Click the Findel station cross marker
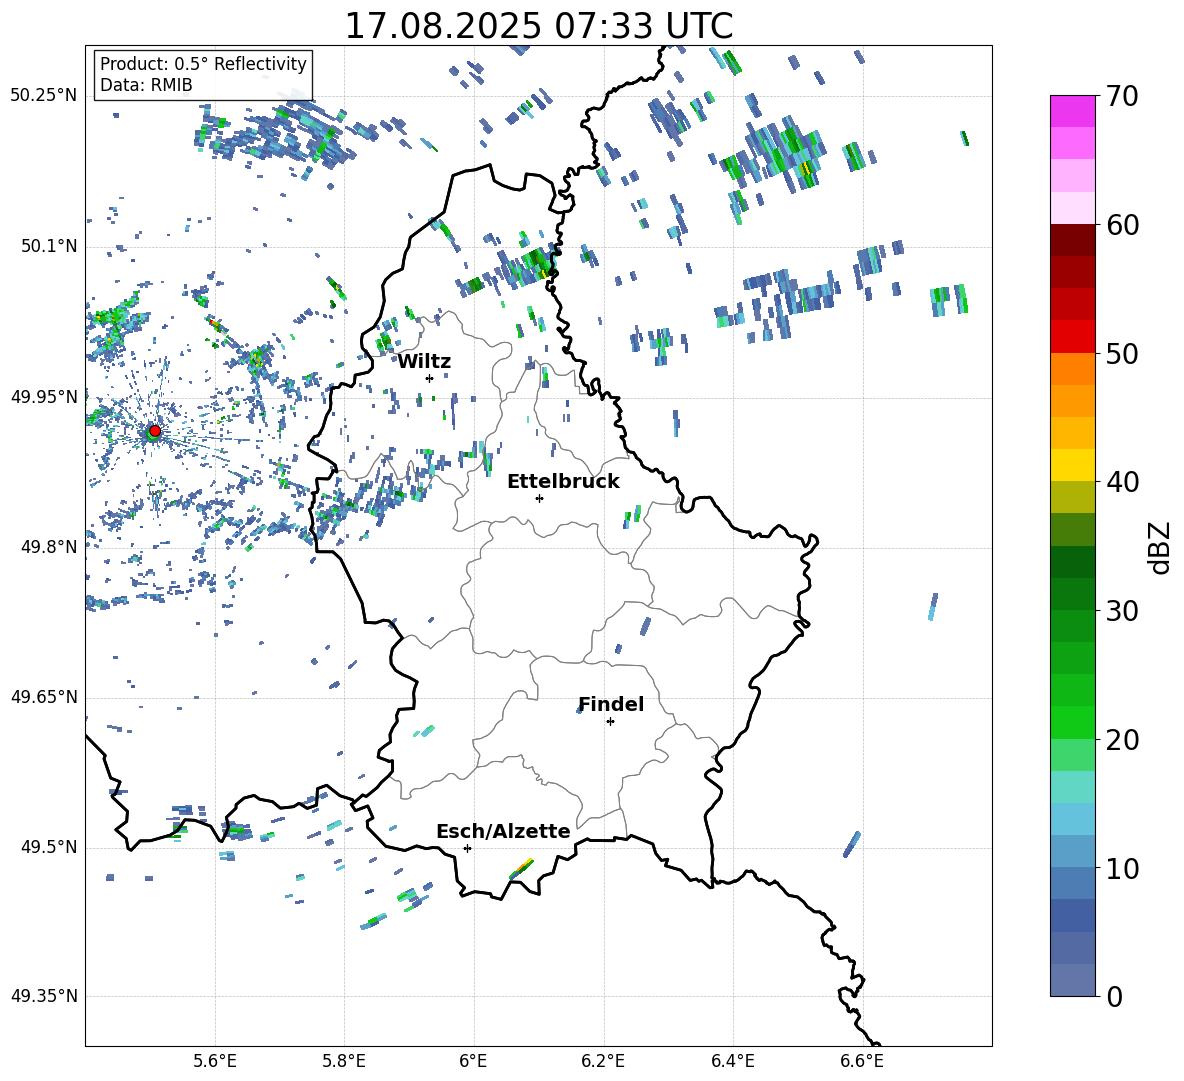Viewport: 1184px width, 1081px height. point(610,722)
